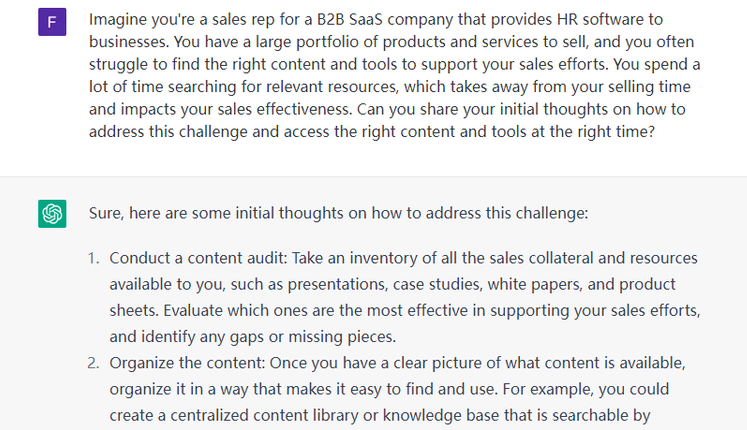
Task: Click list number 1 marker
Action: coord(92,258)
